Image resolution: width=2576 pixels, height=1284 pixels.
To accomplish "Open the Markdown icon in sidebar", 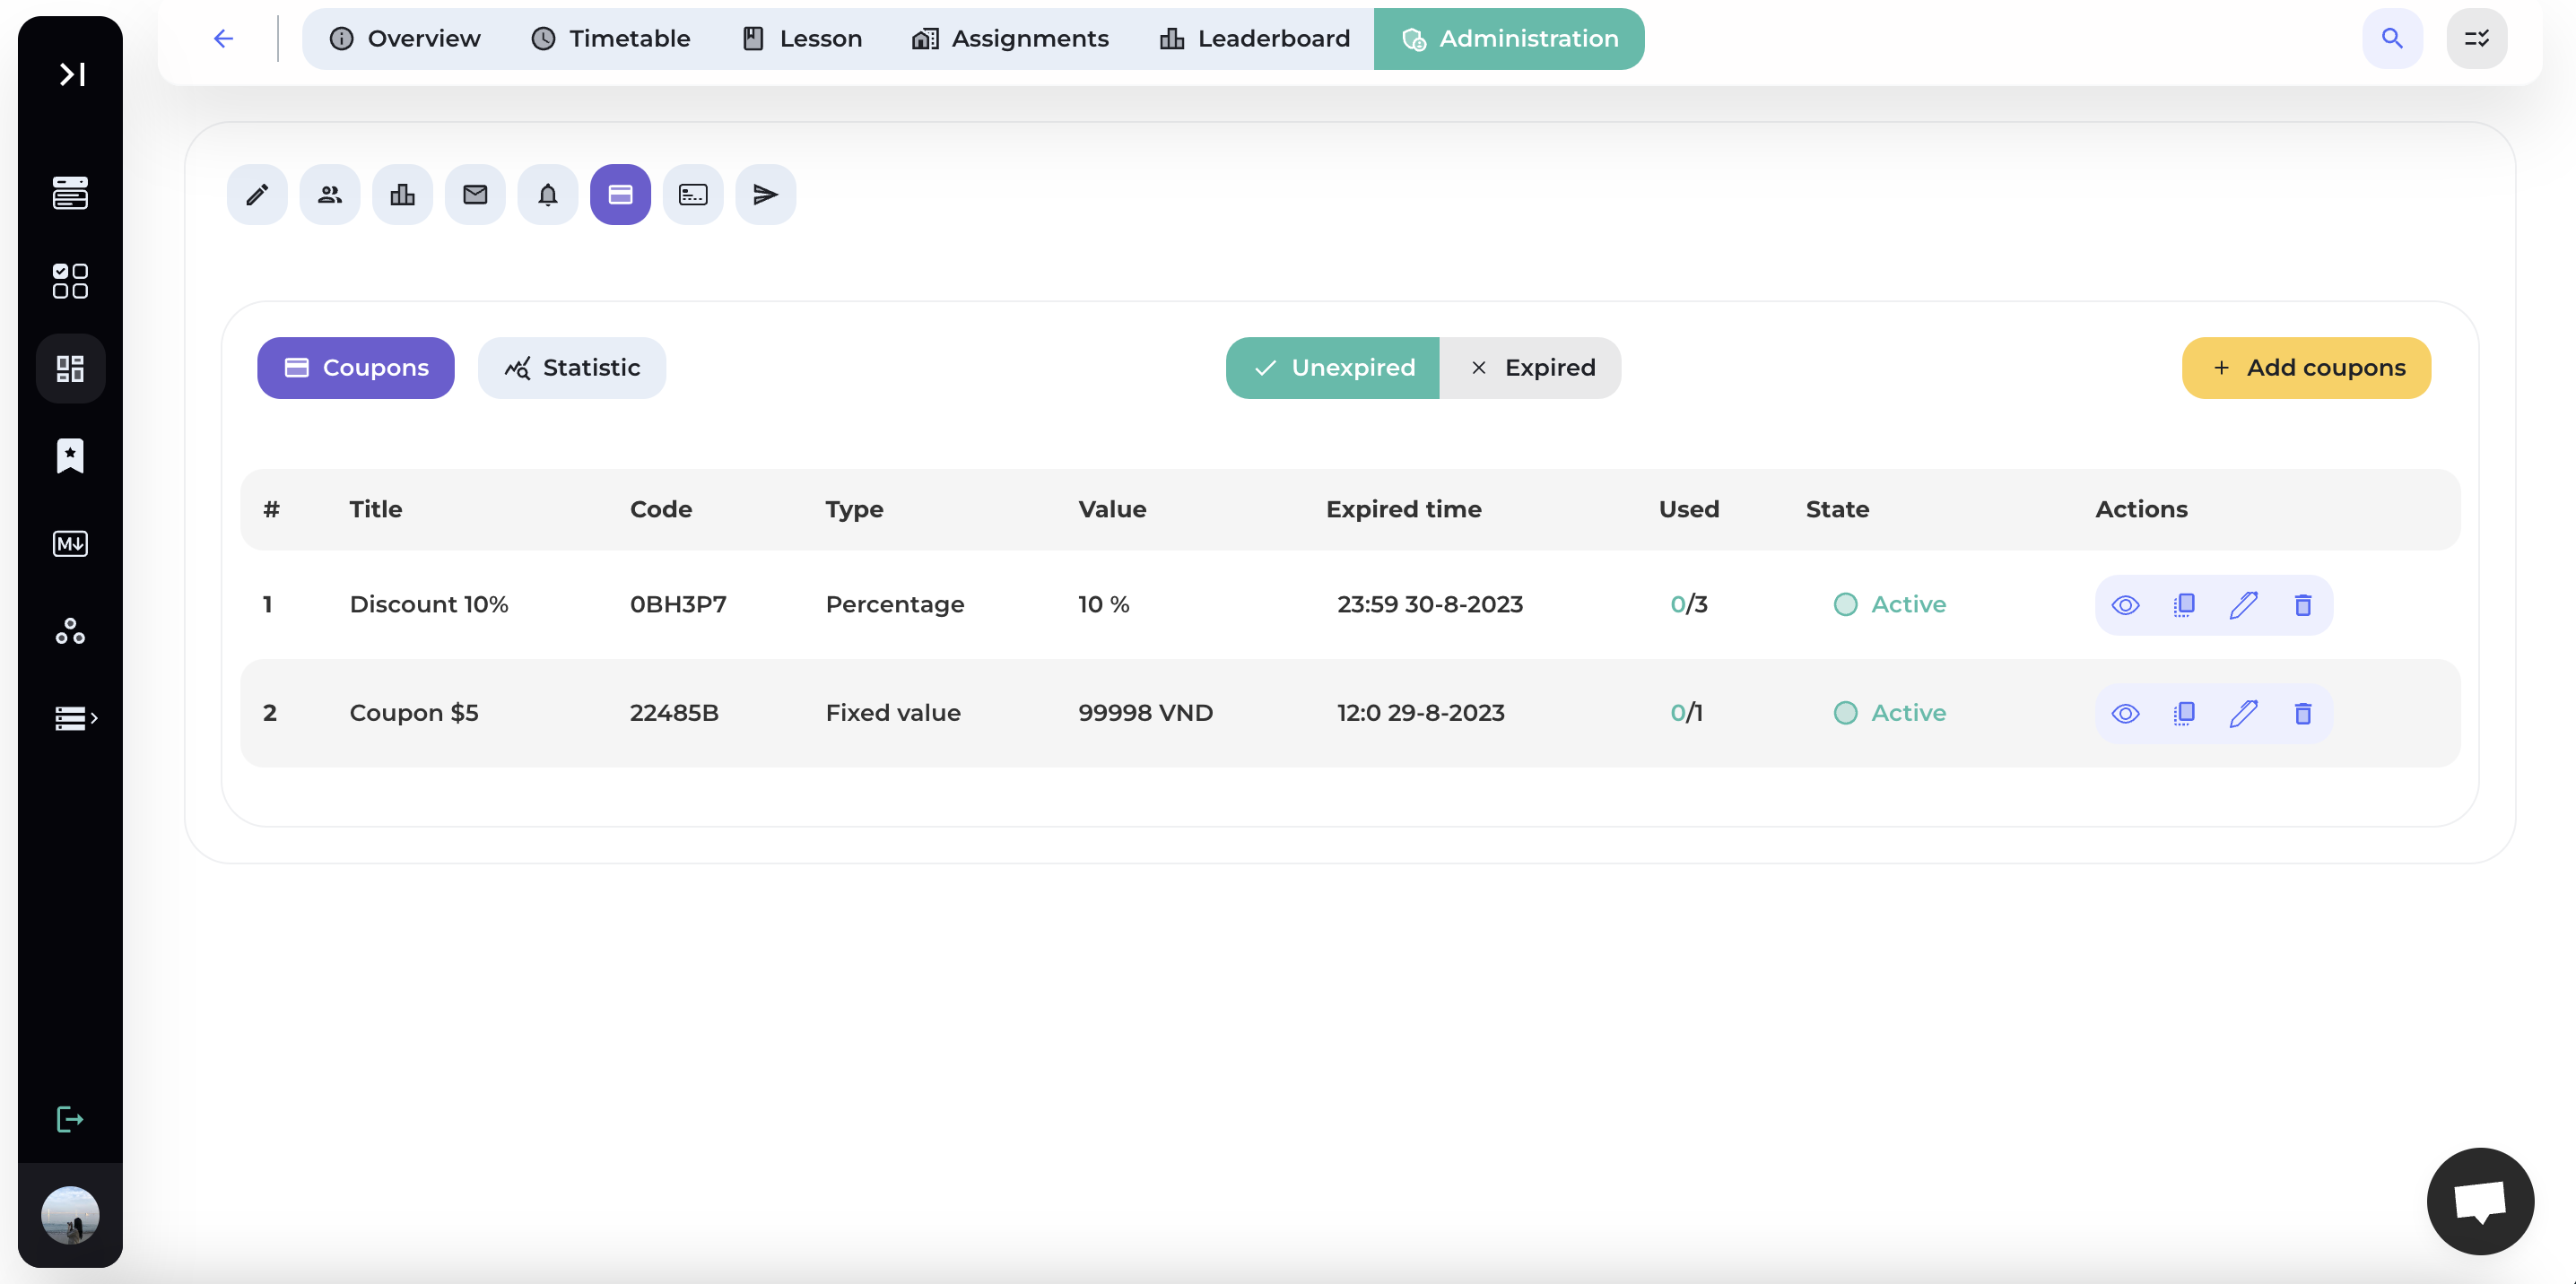I will coord(70,544).
